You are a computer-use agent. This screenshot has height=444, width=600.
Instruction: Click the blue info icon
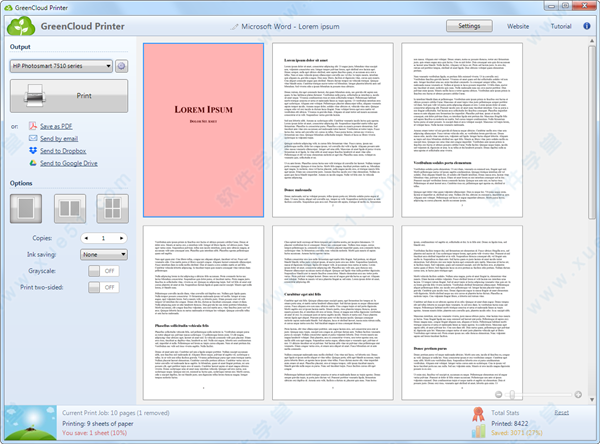pyautogui.click(x=588, y=25)
